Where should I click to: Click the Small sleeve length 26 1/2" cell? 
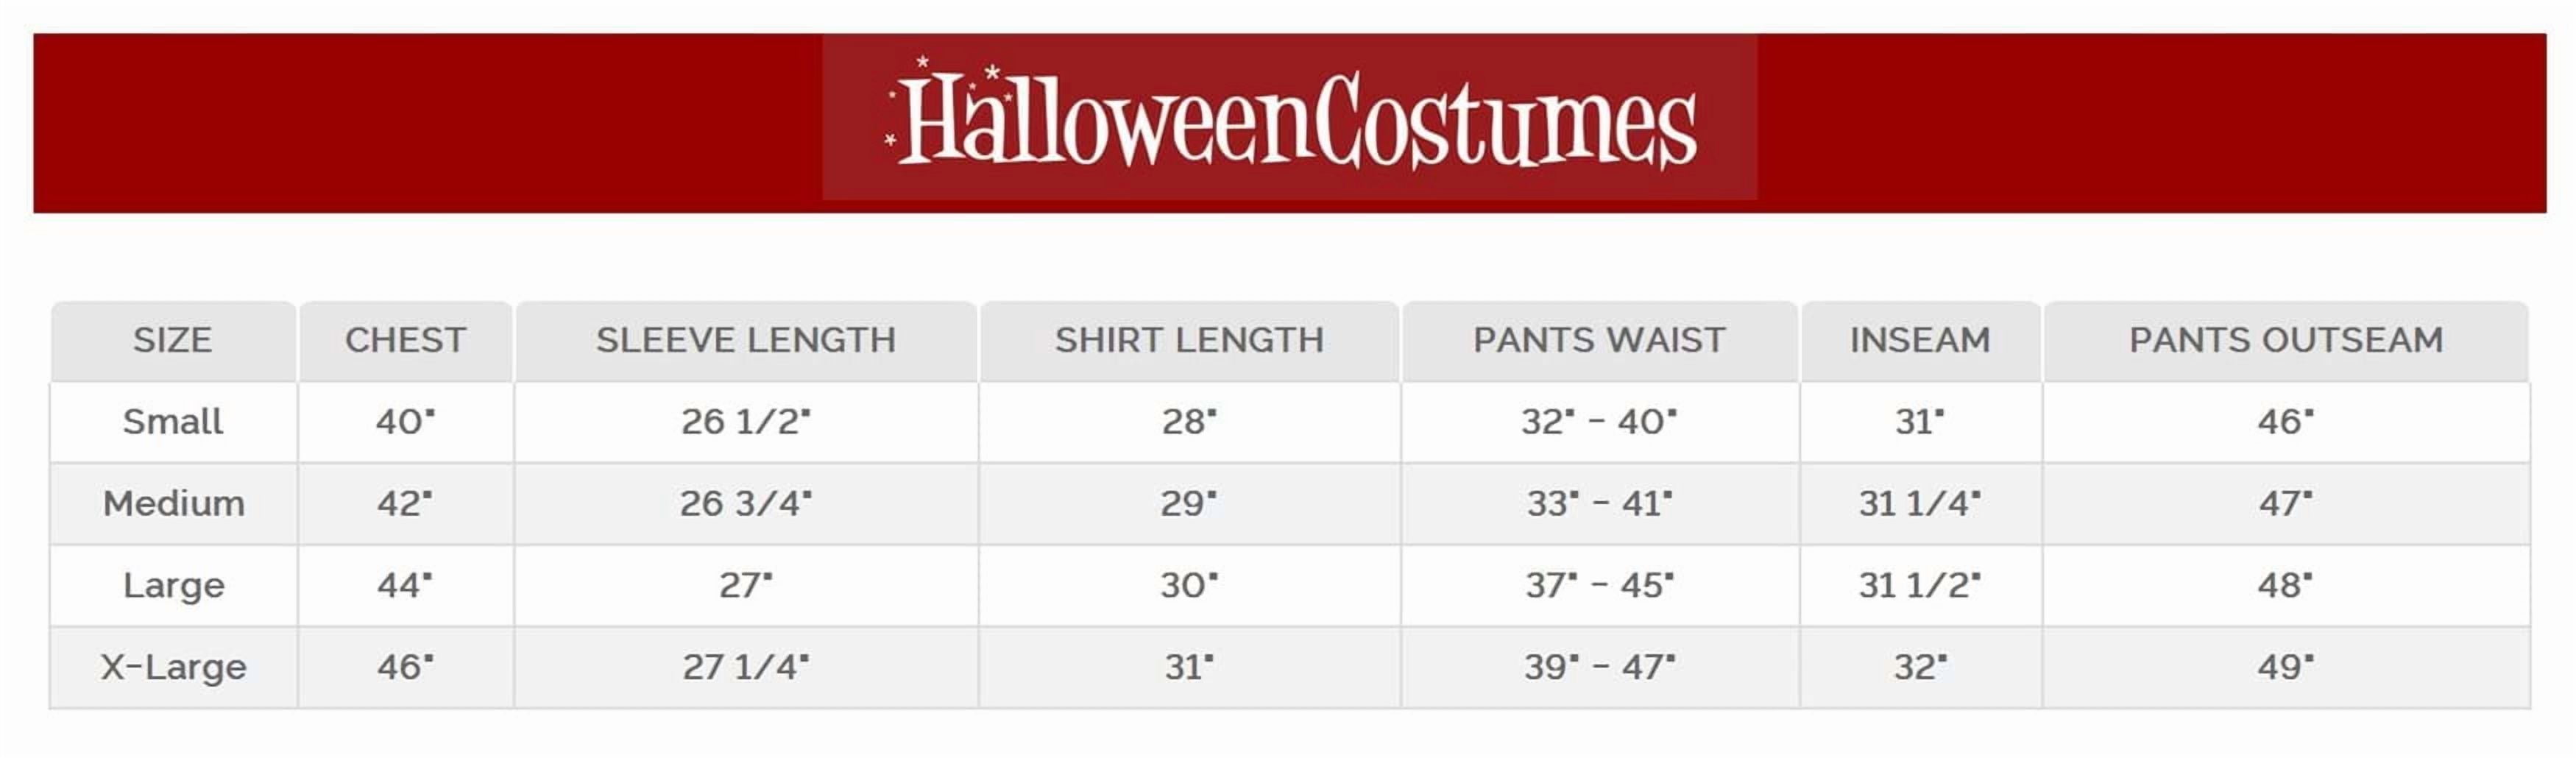click(746, 422)
